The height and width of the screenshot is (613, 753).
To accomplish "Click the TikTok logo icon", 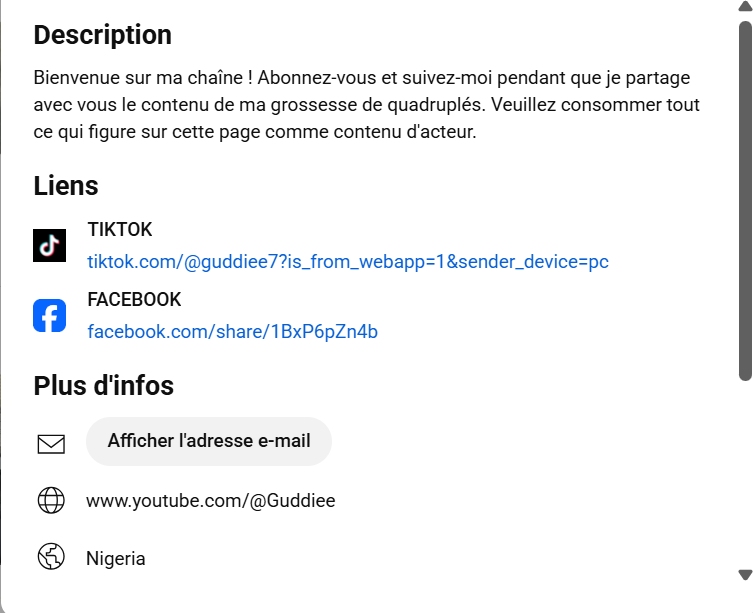I will pyautogui.click(x=50, y=246).
